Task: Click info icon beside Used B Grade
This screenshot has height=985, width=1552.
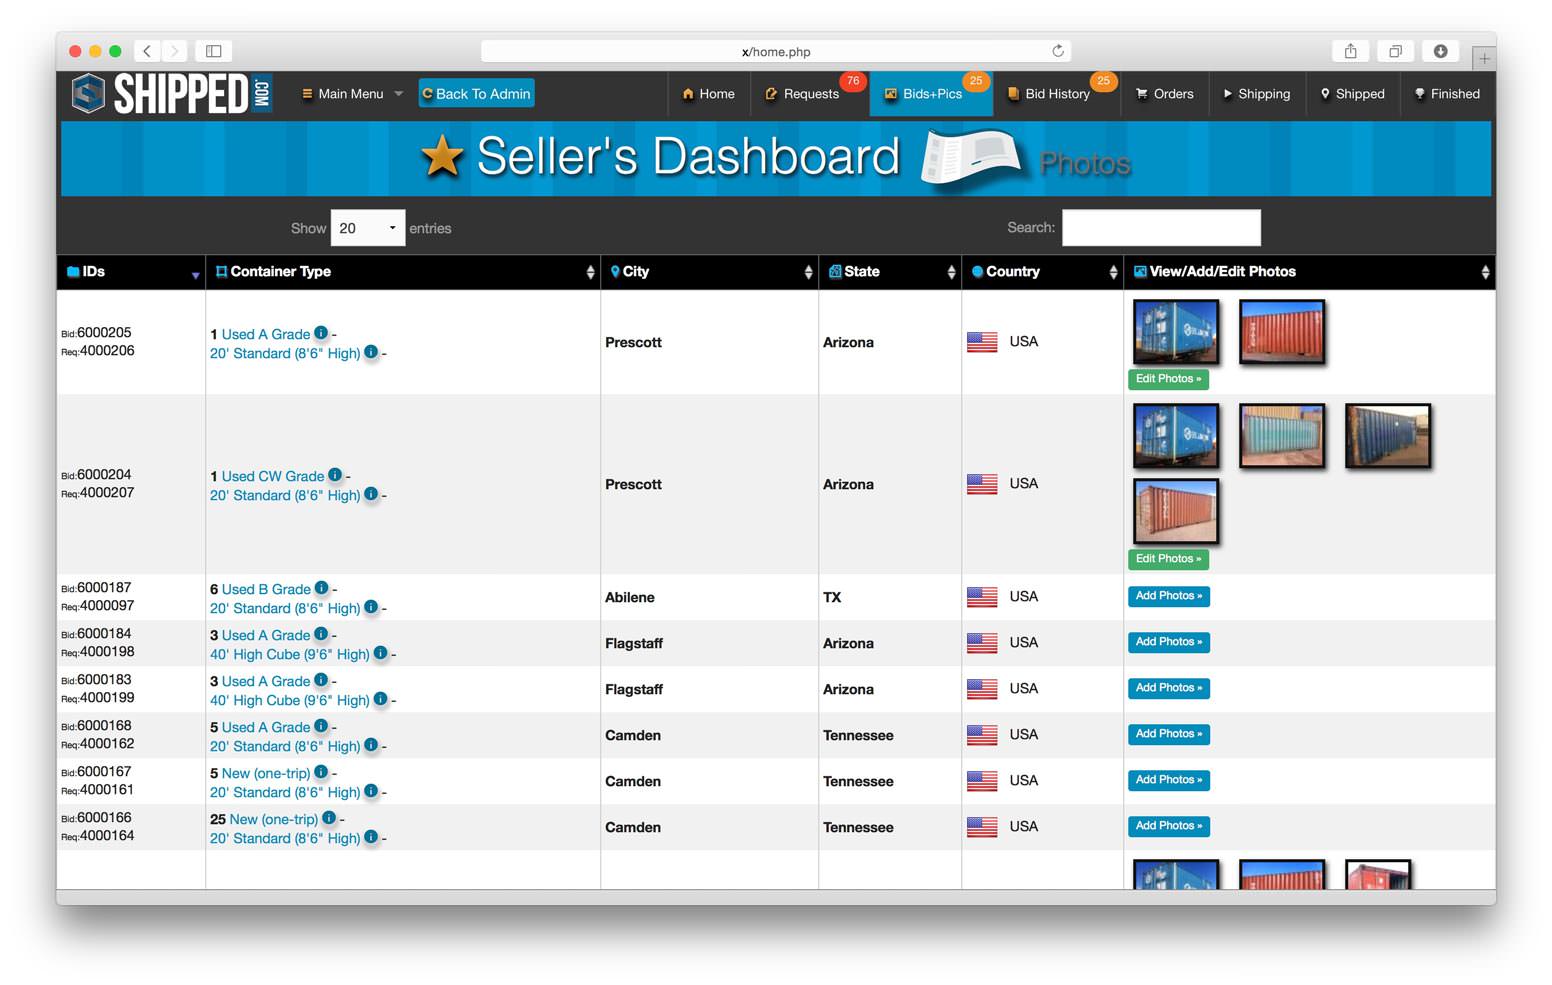Action: [321, 588]
